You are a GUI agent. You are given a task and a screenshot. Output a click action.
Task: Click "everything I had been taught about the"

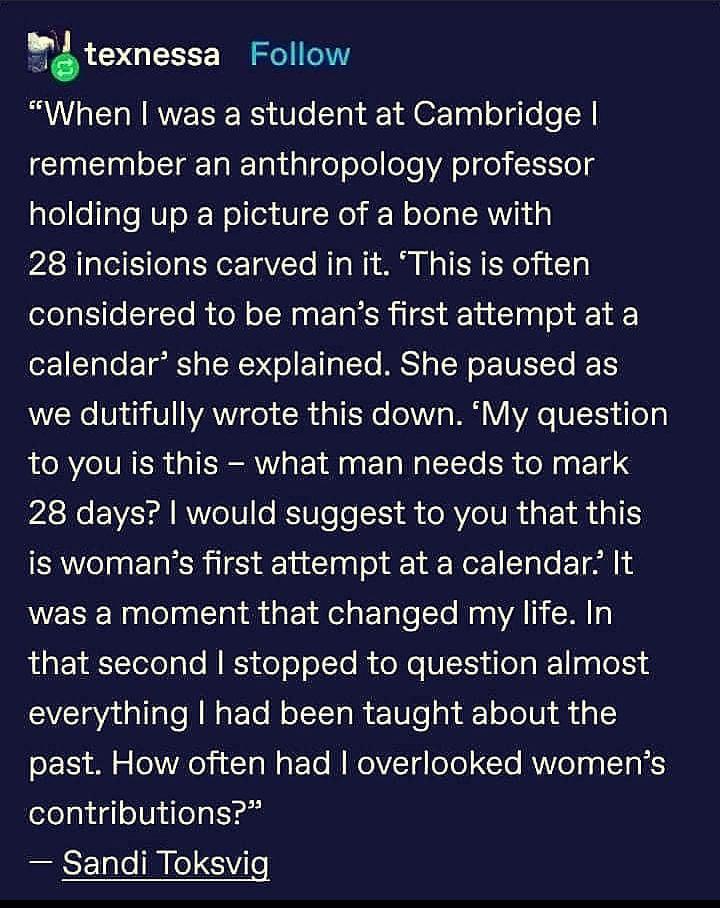point(322,713)
